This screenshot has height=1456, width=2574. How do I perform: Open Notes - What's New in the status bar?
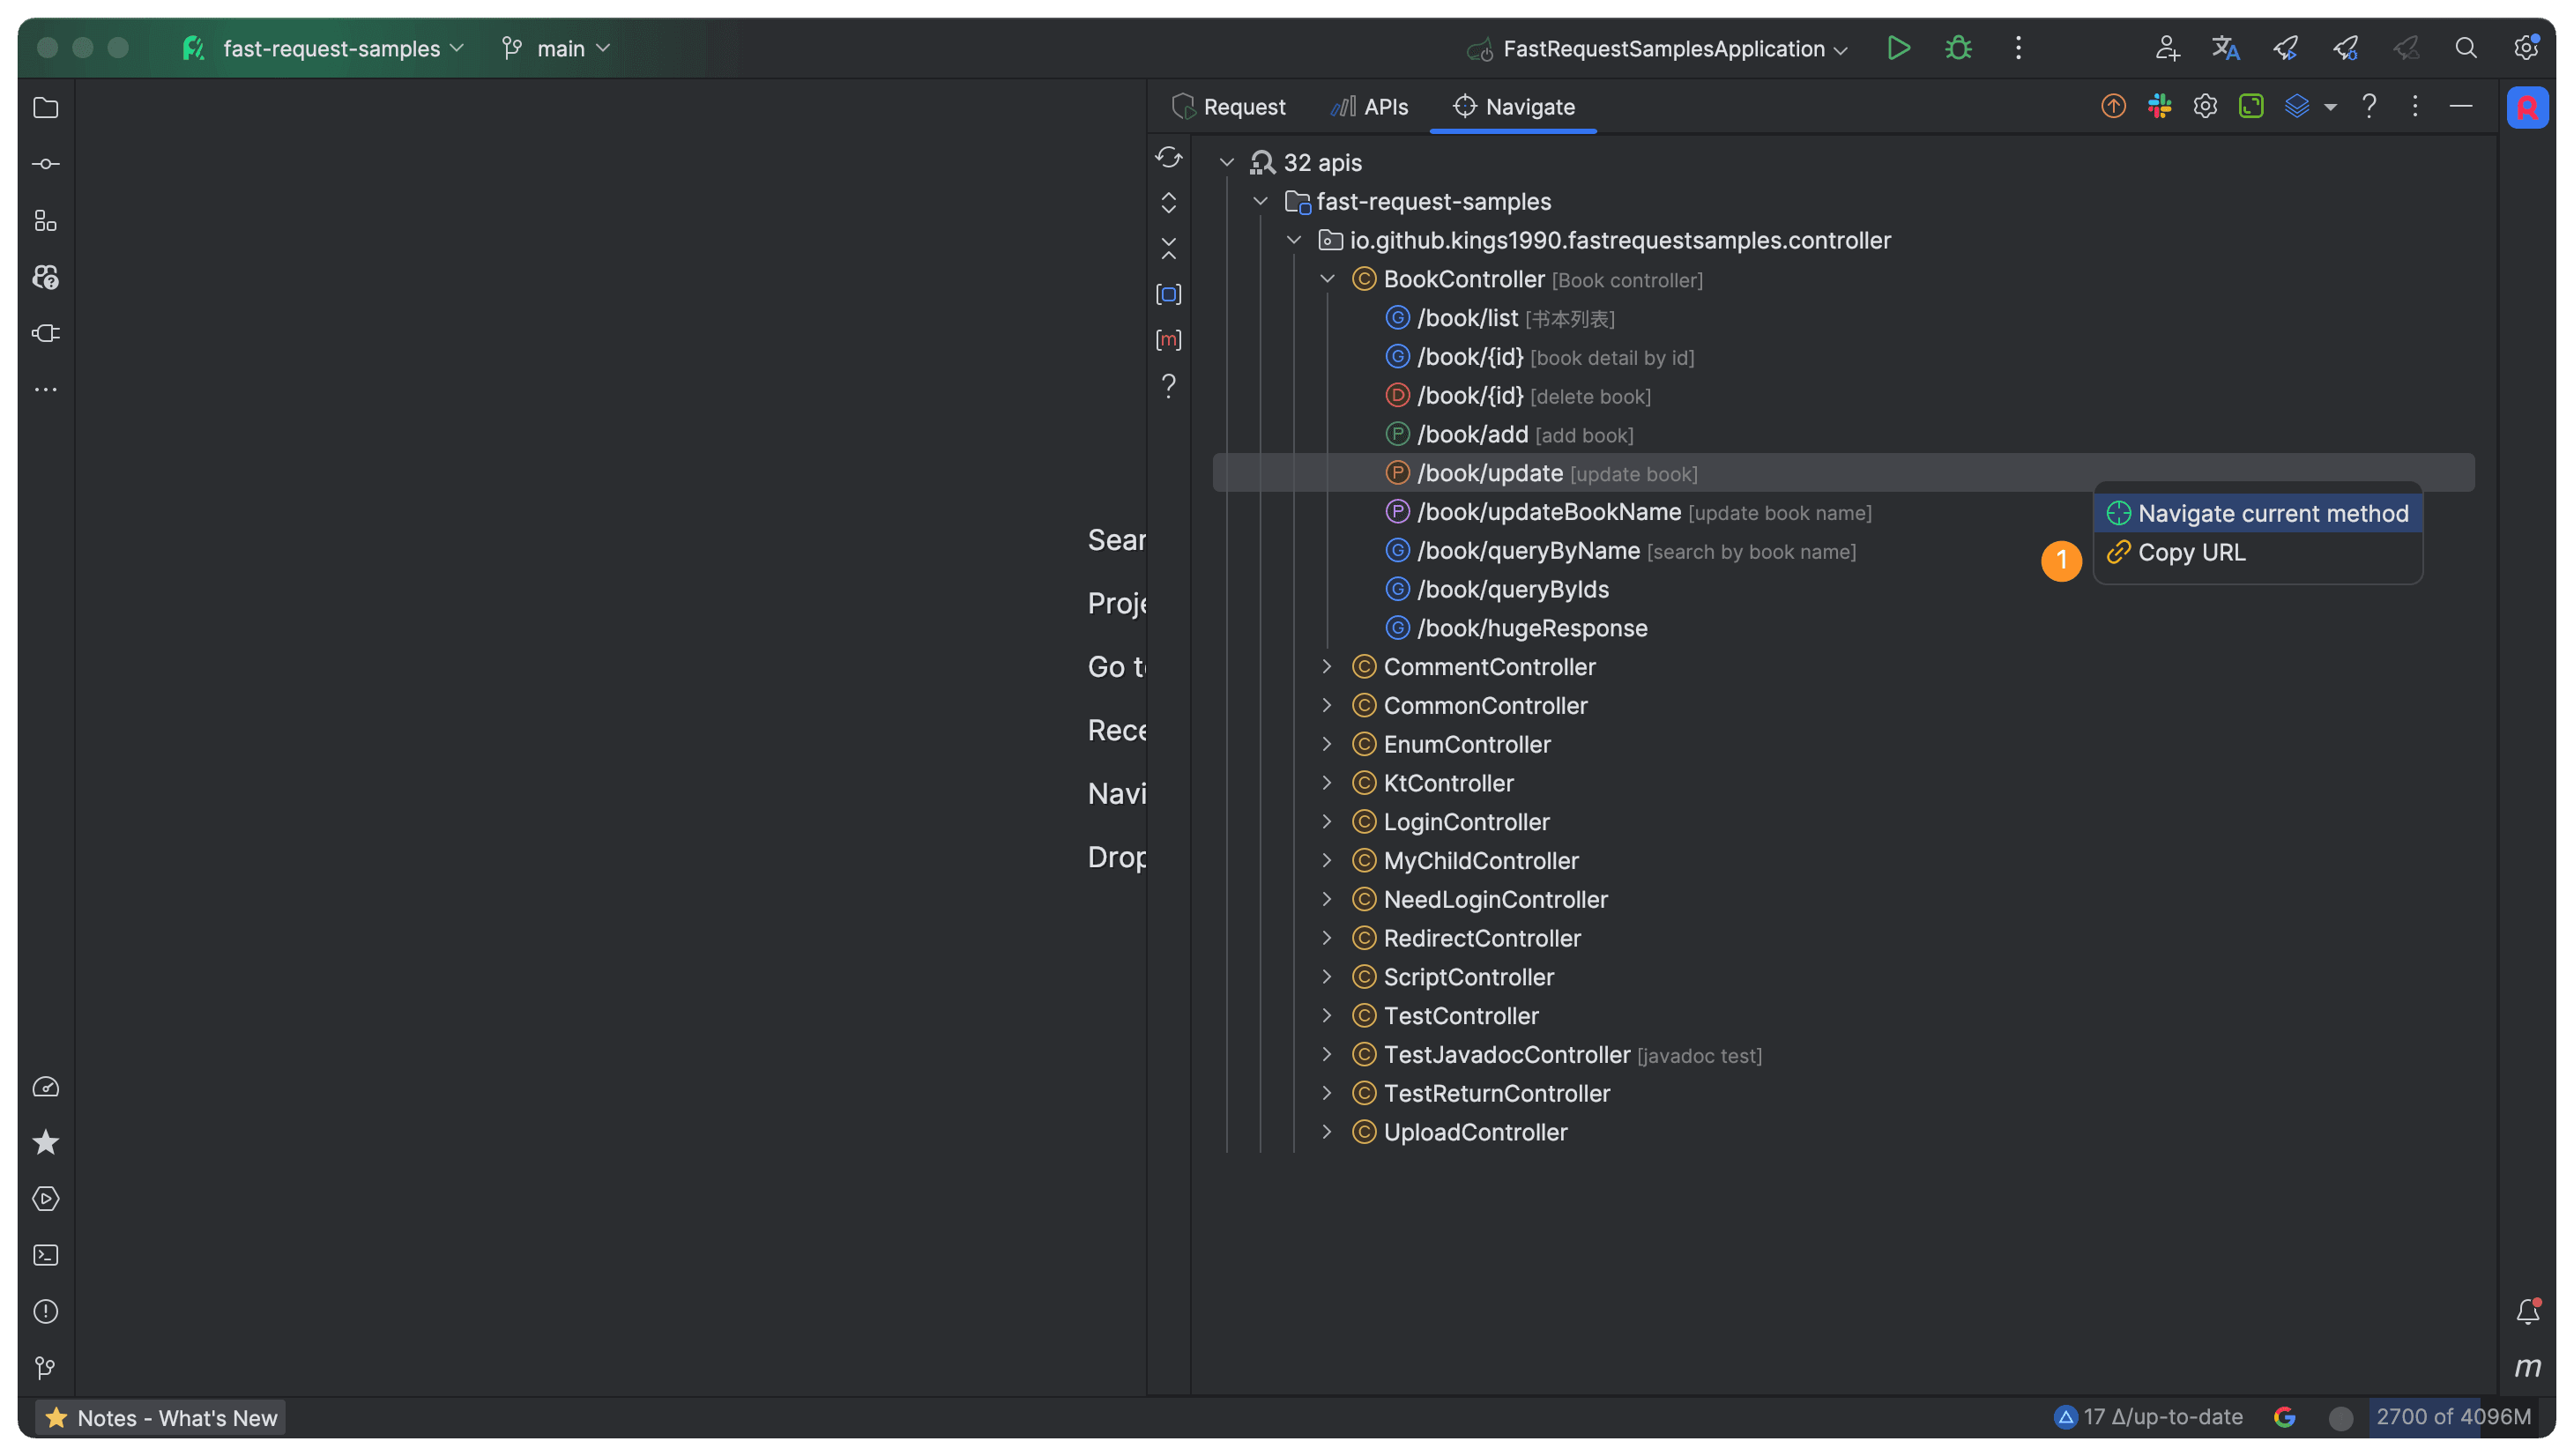coord(161,1417)
